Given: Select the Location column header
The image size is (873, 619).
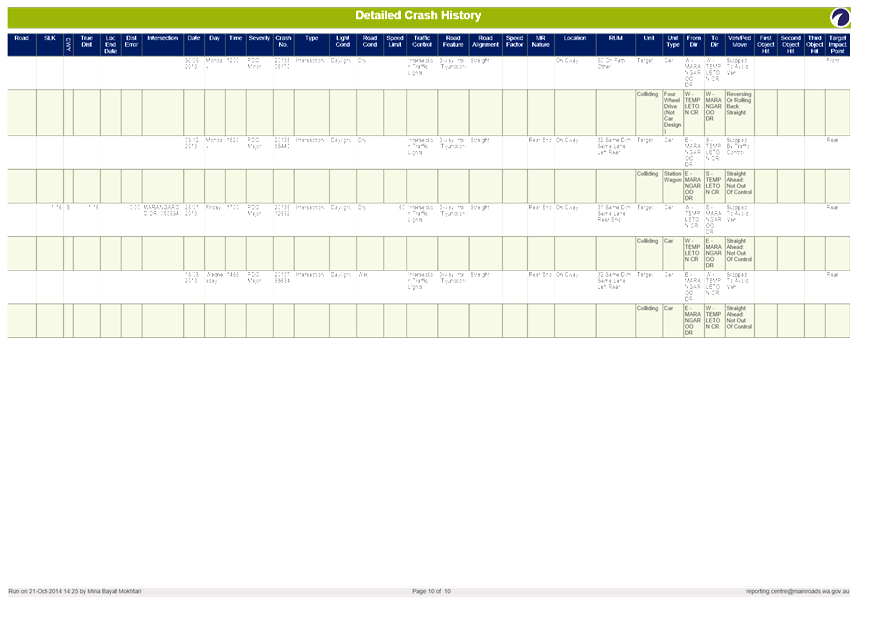Looking at the screenshot, I should (575, 45).
